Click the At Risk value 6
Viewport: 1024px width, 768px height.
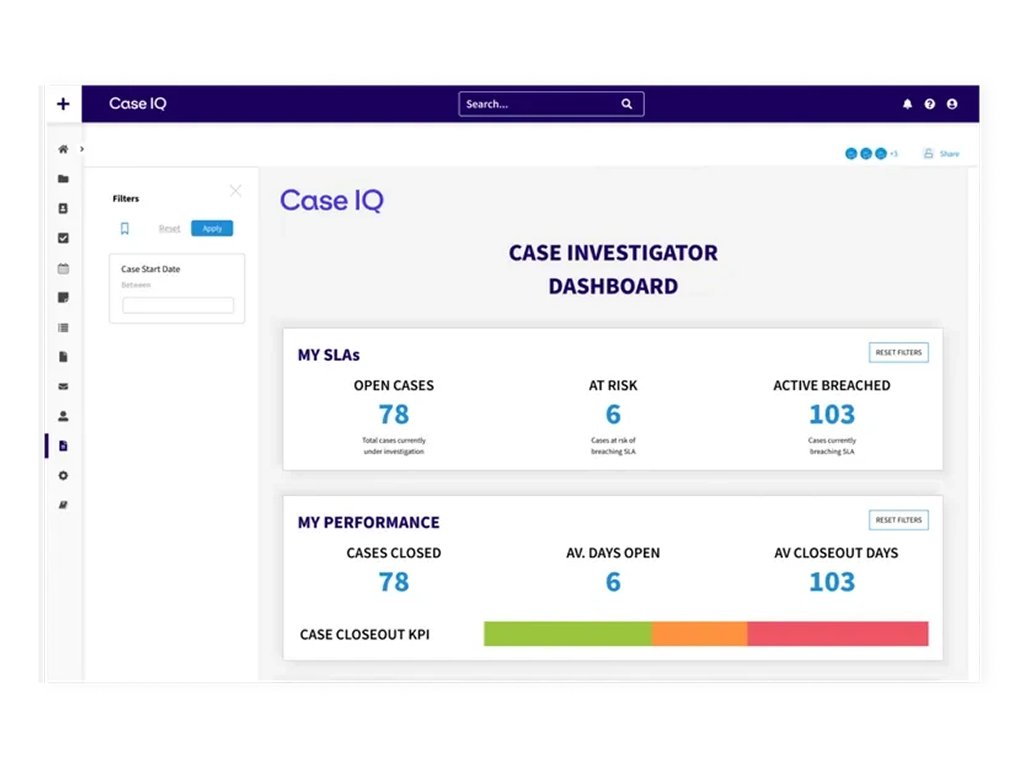(613, 414)
